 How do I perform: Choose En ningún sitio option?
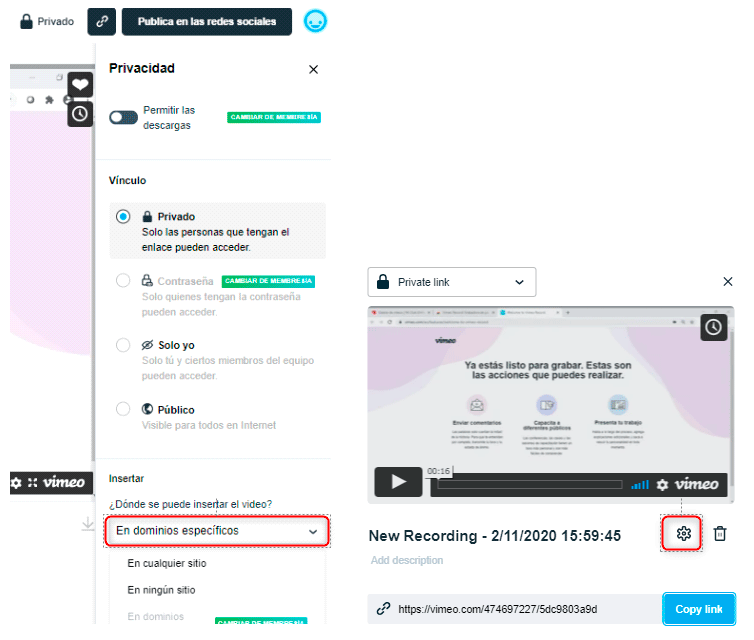pyautogui.click(x=161, y=590)
